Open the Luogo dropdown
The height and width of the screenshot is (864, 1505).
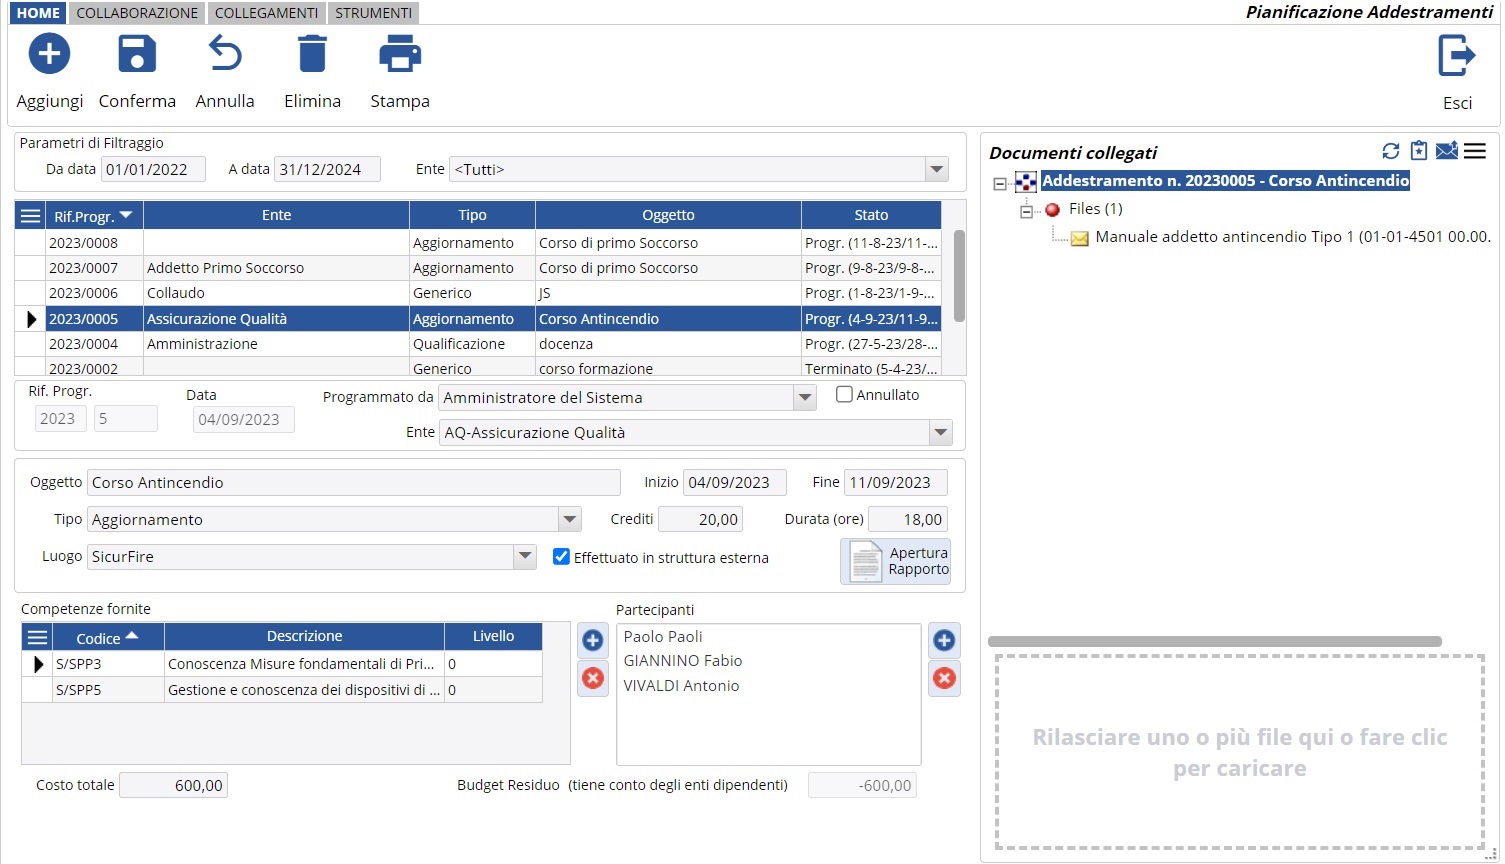click(x=525, y=557)
